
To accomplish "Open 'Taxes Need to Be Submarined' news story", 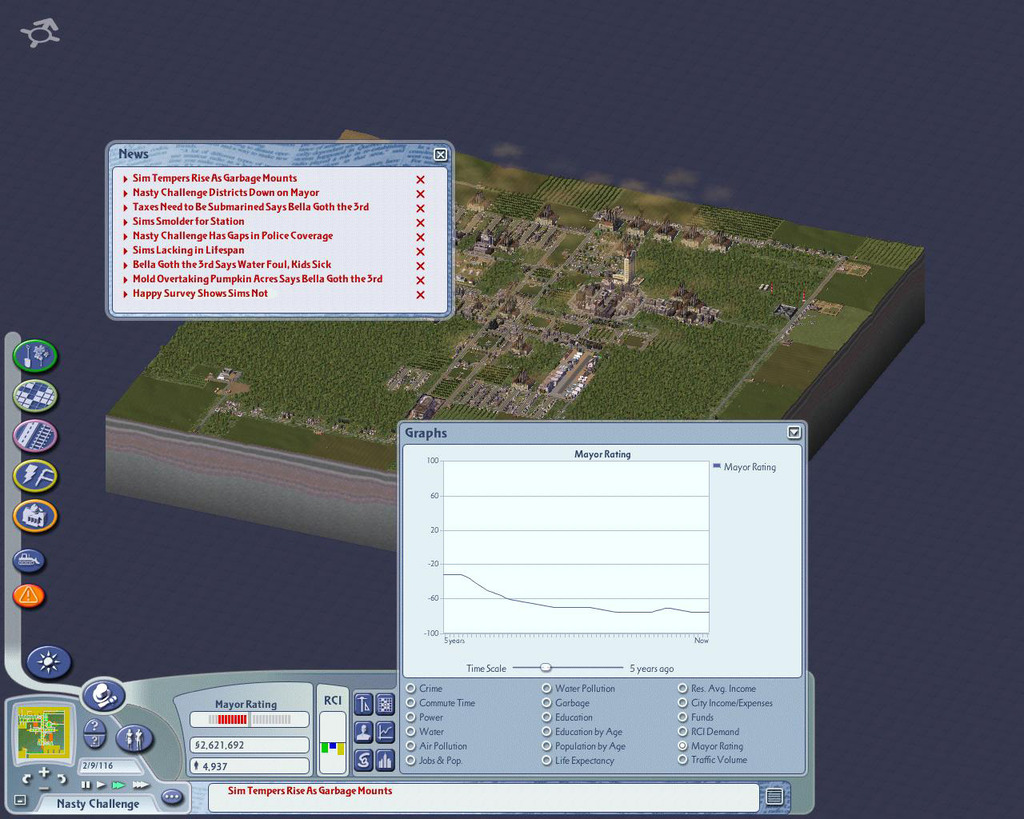I will click(x=251, y=207).
